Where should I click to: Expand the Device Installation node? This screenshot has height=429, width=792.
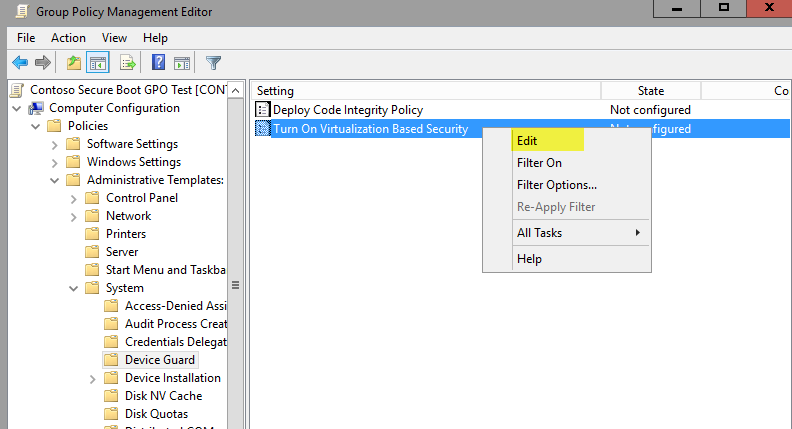[x=92, y=378]
